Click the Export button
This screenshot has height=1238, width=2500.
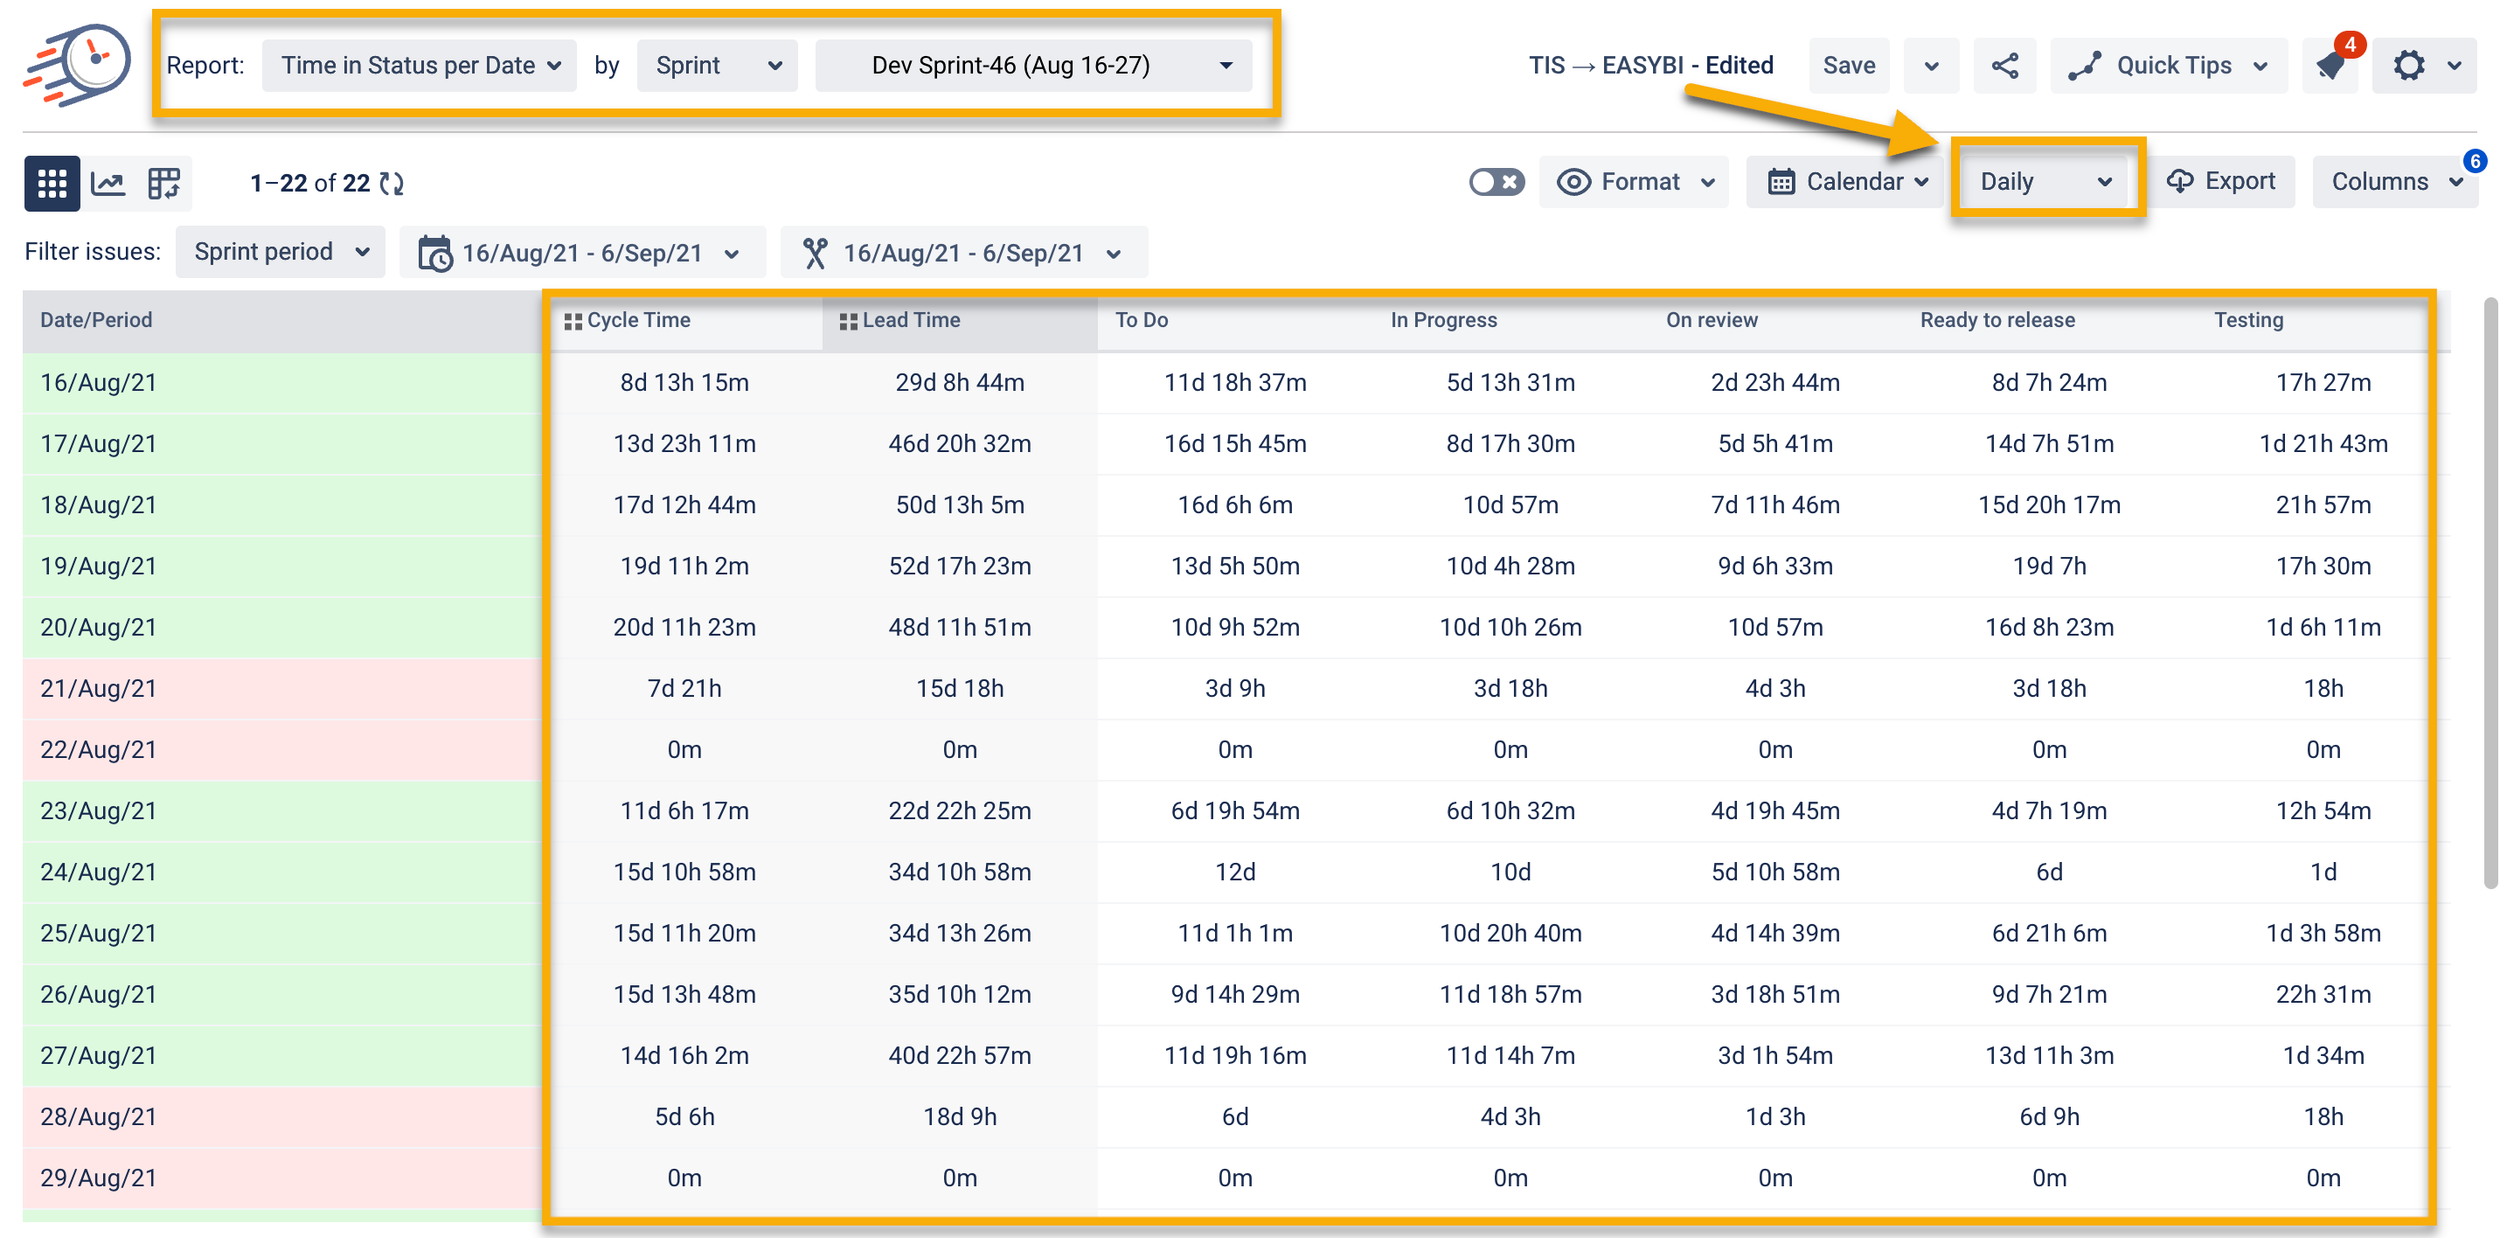pos(2222,182)
